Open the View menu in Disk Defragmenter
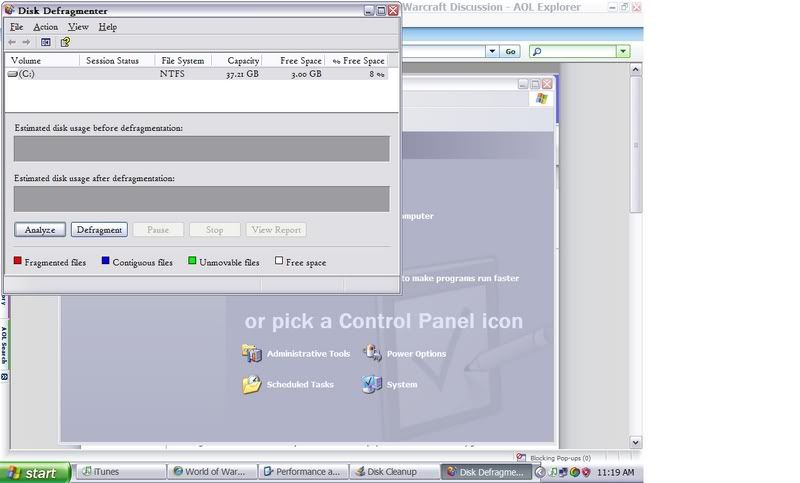Viewport: 800px width, 483px height. point(78,27)
